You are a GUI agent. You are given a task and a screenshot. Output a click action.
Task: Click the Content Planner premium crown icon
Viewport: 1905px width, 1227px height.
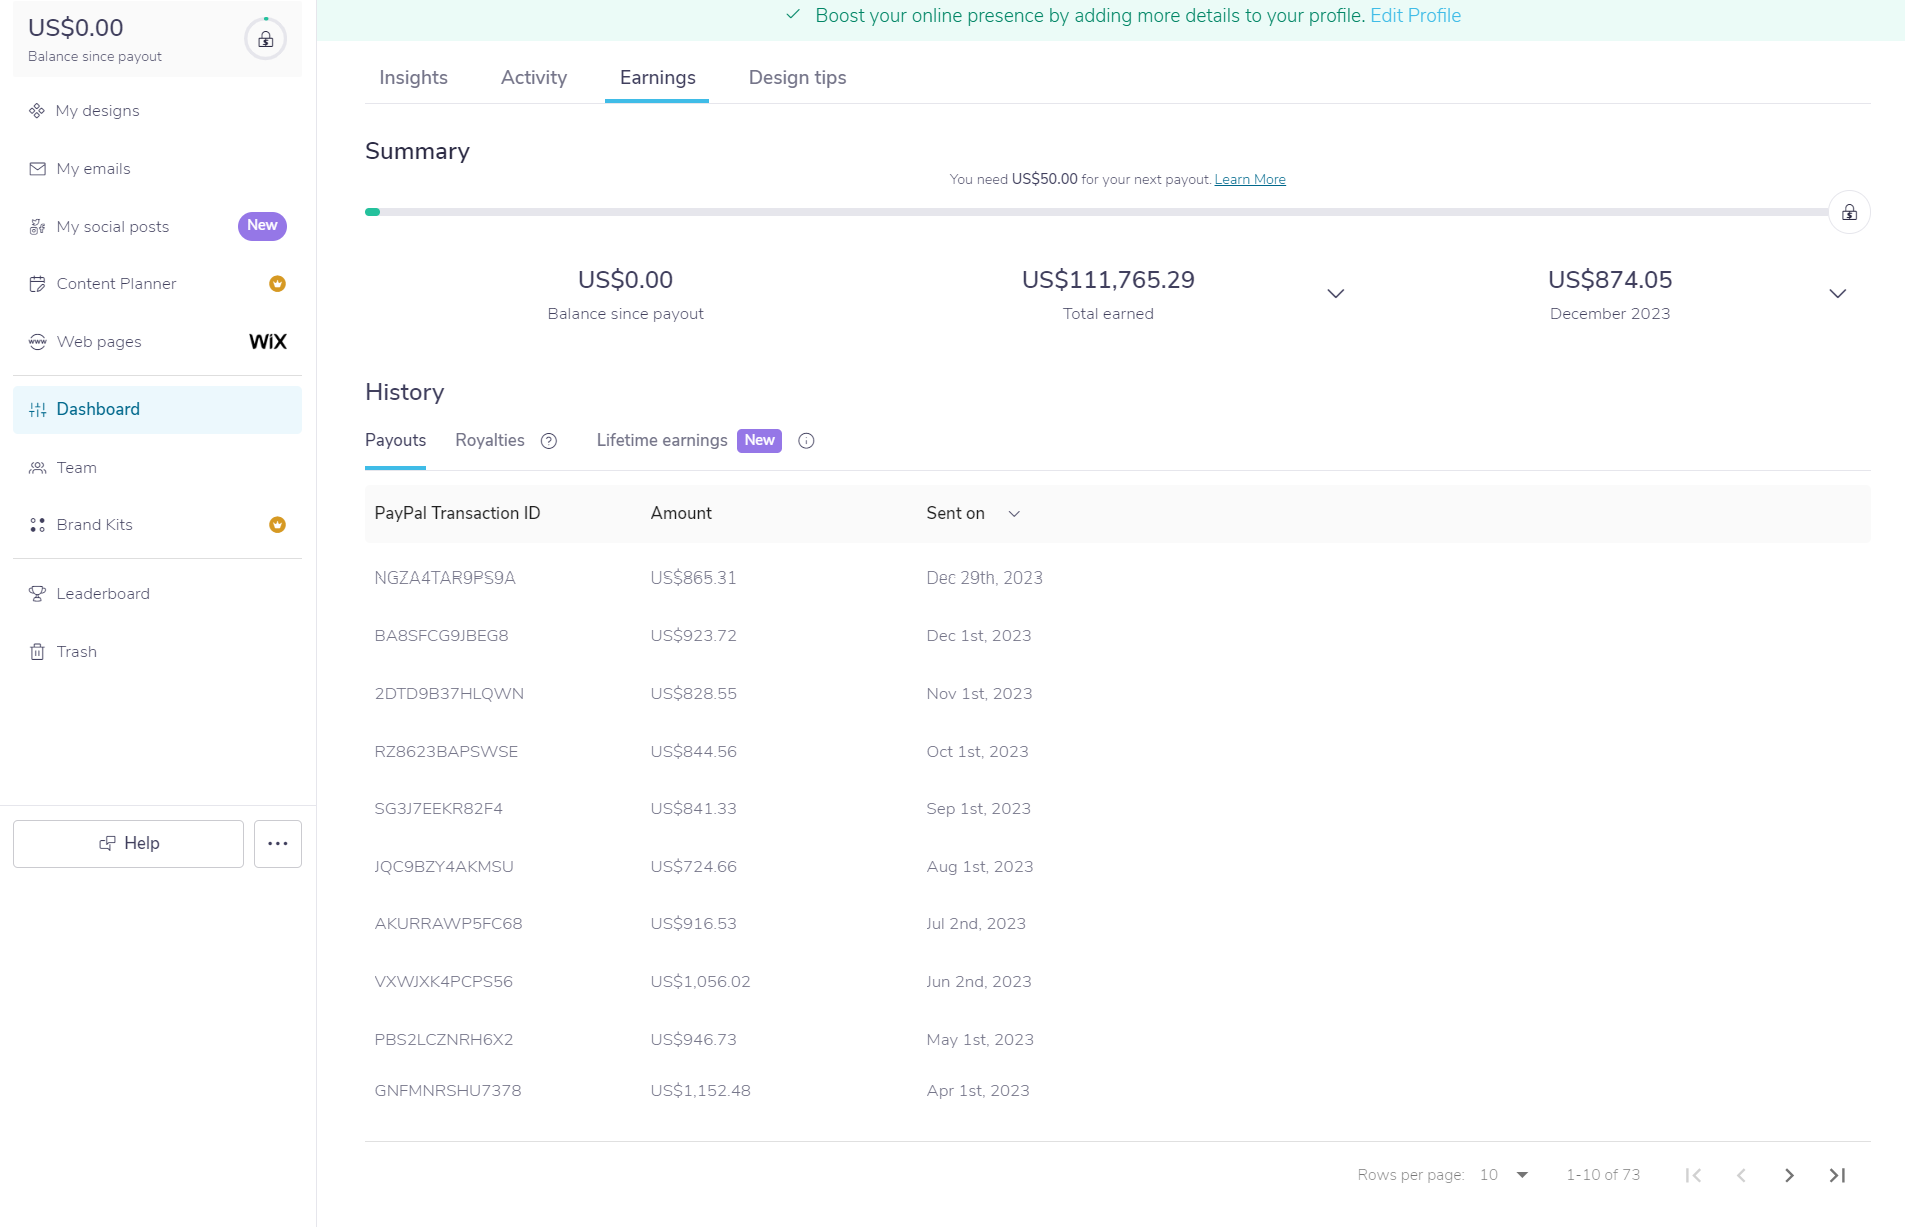pyautogui.click(x=278, y=284)
